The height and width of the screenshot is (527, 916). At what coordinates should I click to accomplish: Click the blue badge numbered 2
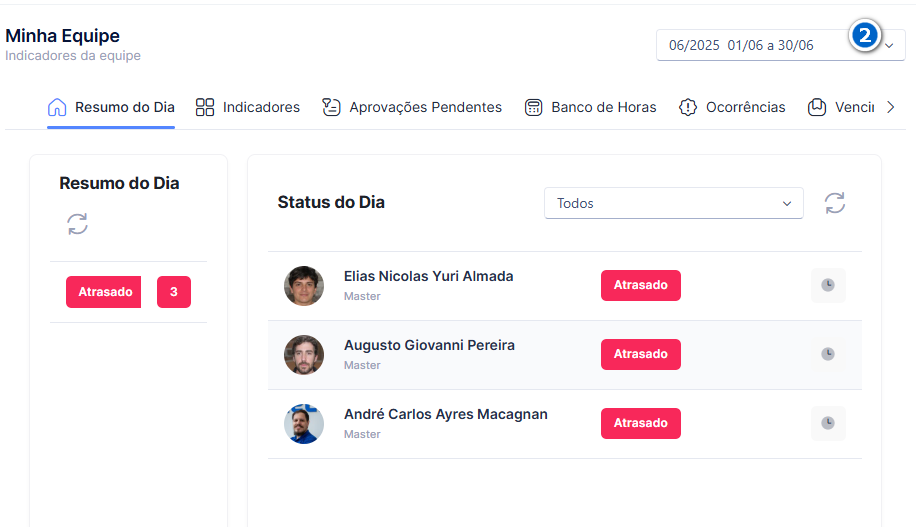click(x=865, y=36)
